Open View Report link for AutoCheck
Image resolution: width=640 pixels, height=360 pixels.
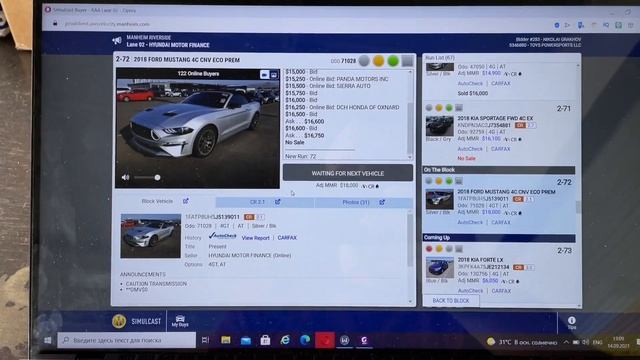tap(256, 238)
